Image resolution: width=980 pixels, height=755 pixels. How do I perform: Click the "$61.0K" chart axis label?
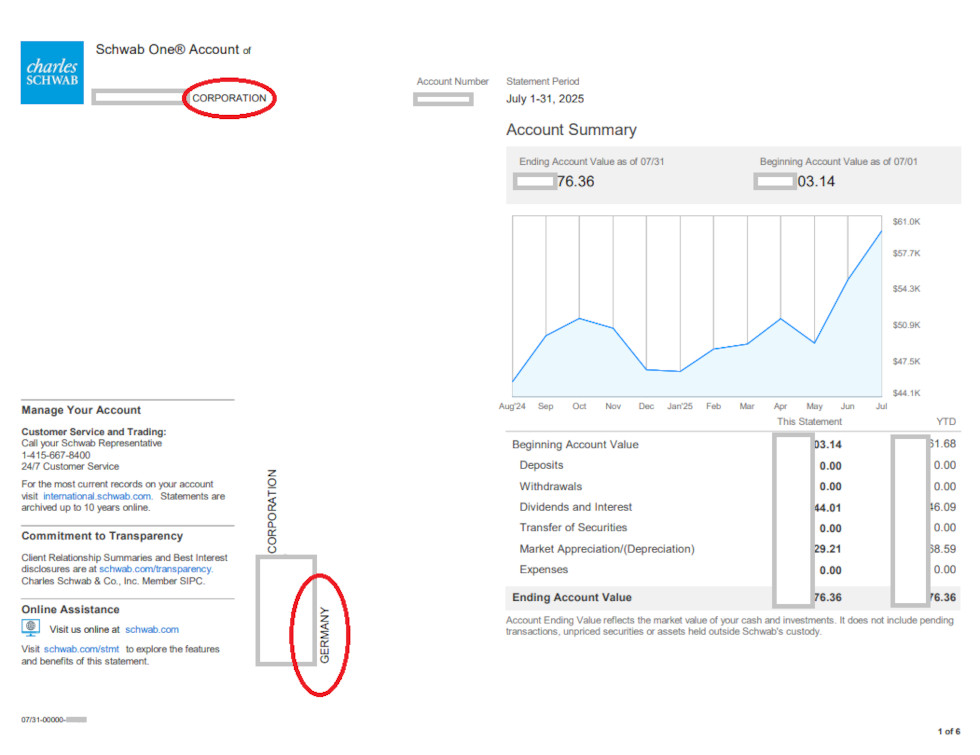tap(906, 222)
